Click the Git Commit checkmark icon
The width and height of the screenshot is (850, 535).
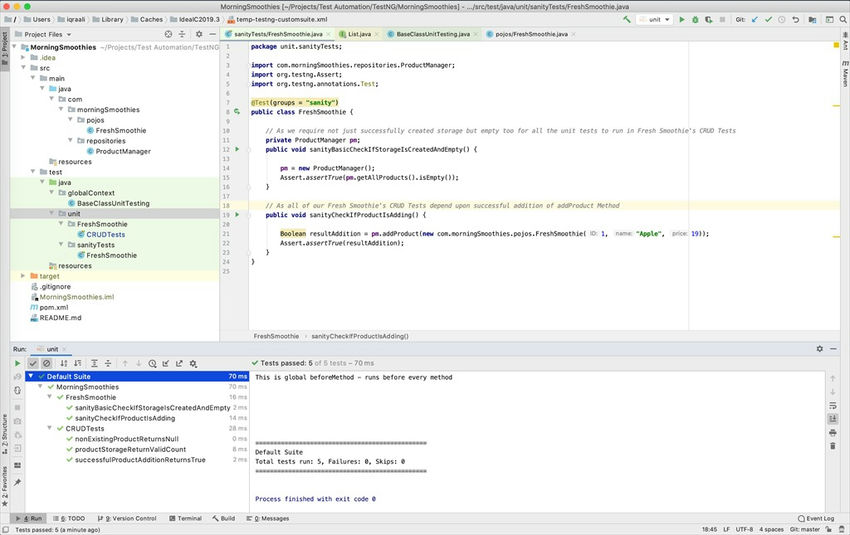pos(767,19)
